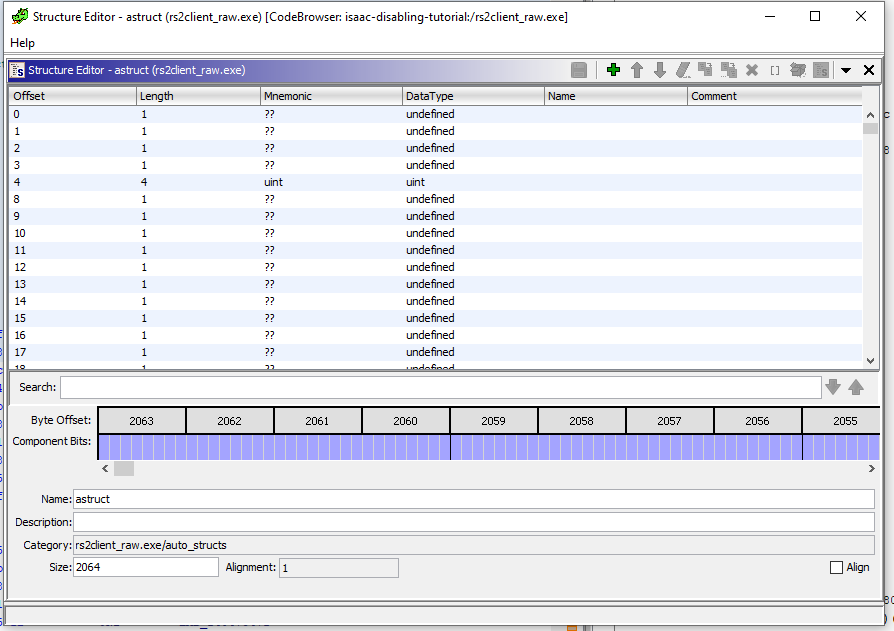
Task: Click the Clear Components eraser icon
Action: click(x=682, y=70)
